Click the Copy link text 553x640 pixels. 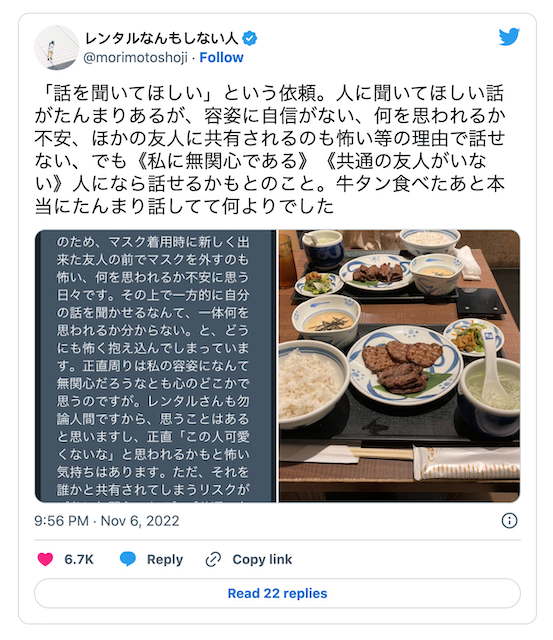tap(262, 559)
